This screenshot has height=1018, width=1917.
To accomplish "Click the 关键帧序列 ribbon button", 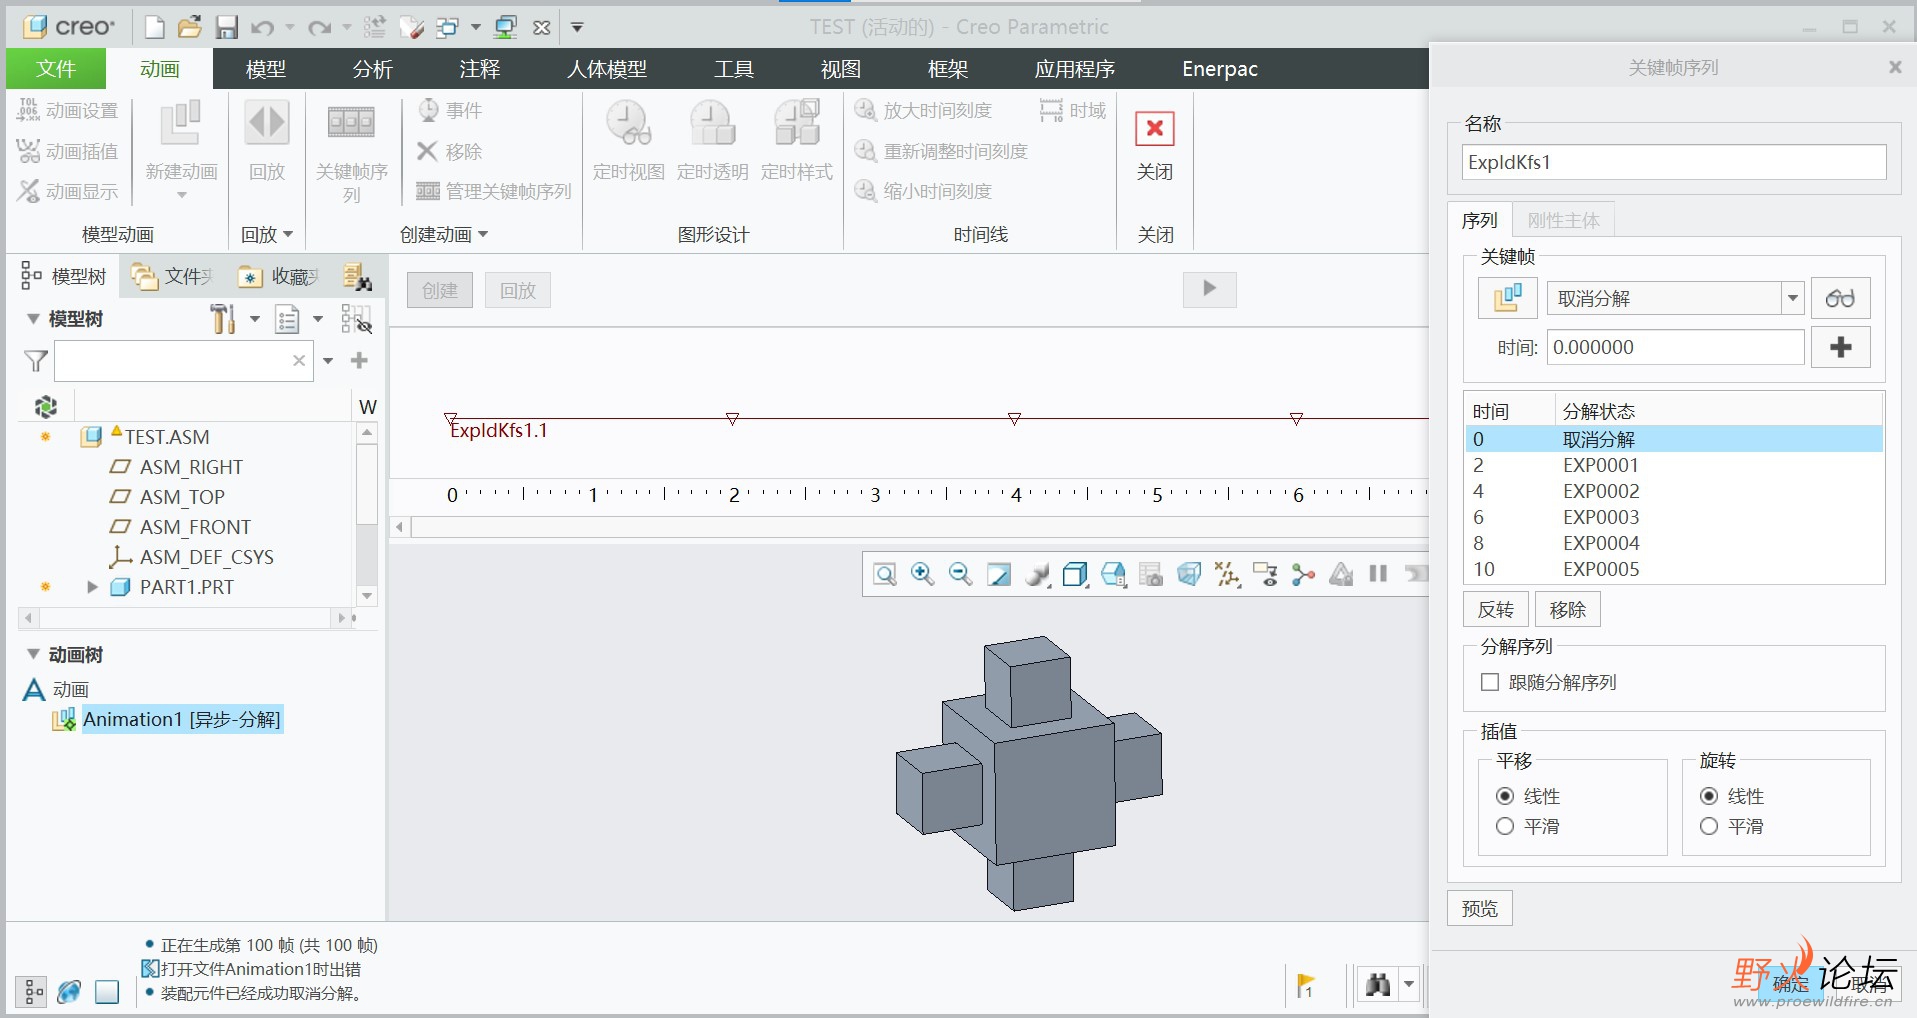I will pyautogui.click(x=351, y=150).
